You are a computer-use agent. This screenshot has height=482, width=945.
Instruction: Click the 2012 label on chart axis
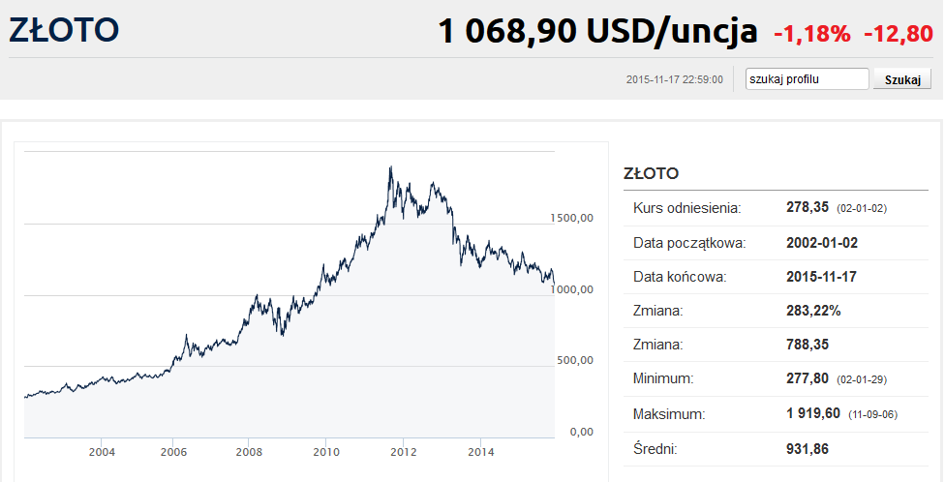(x=403, y=451)
